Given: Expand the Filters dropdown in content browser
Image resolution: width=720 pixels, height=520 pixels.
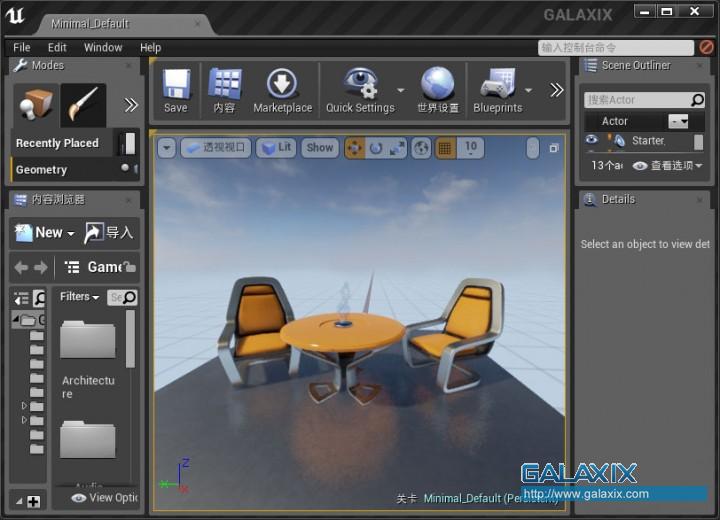Looking at the screenshot, I should point(79,297).
